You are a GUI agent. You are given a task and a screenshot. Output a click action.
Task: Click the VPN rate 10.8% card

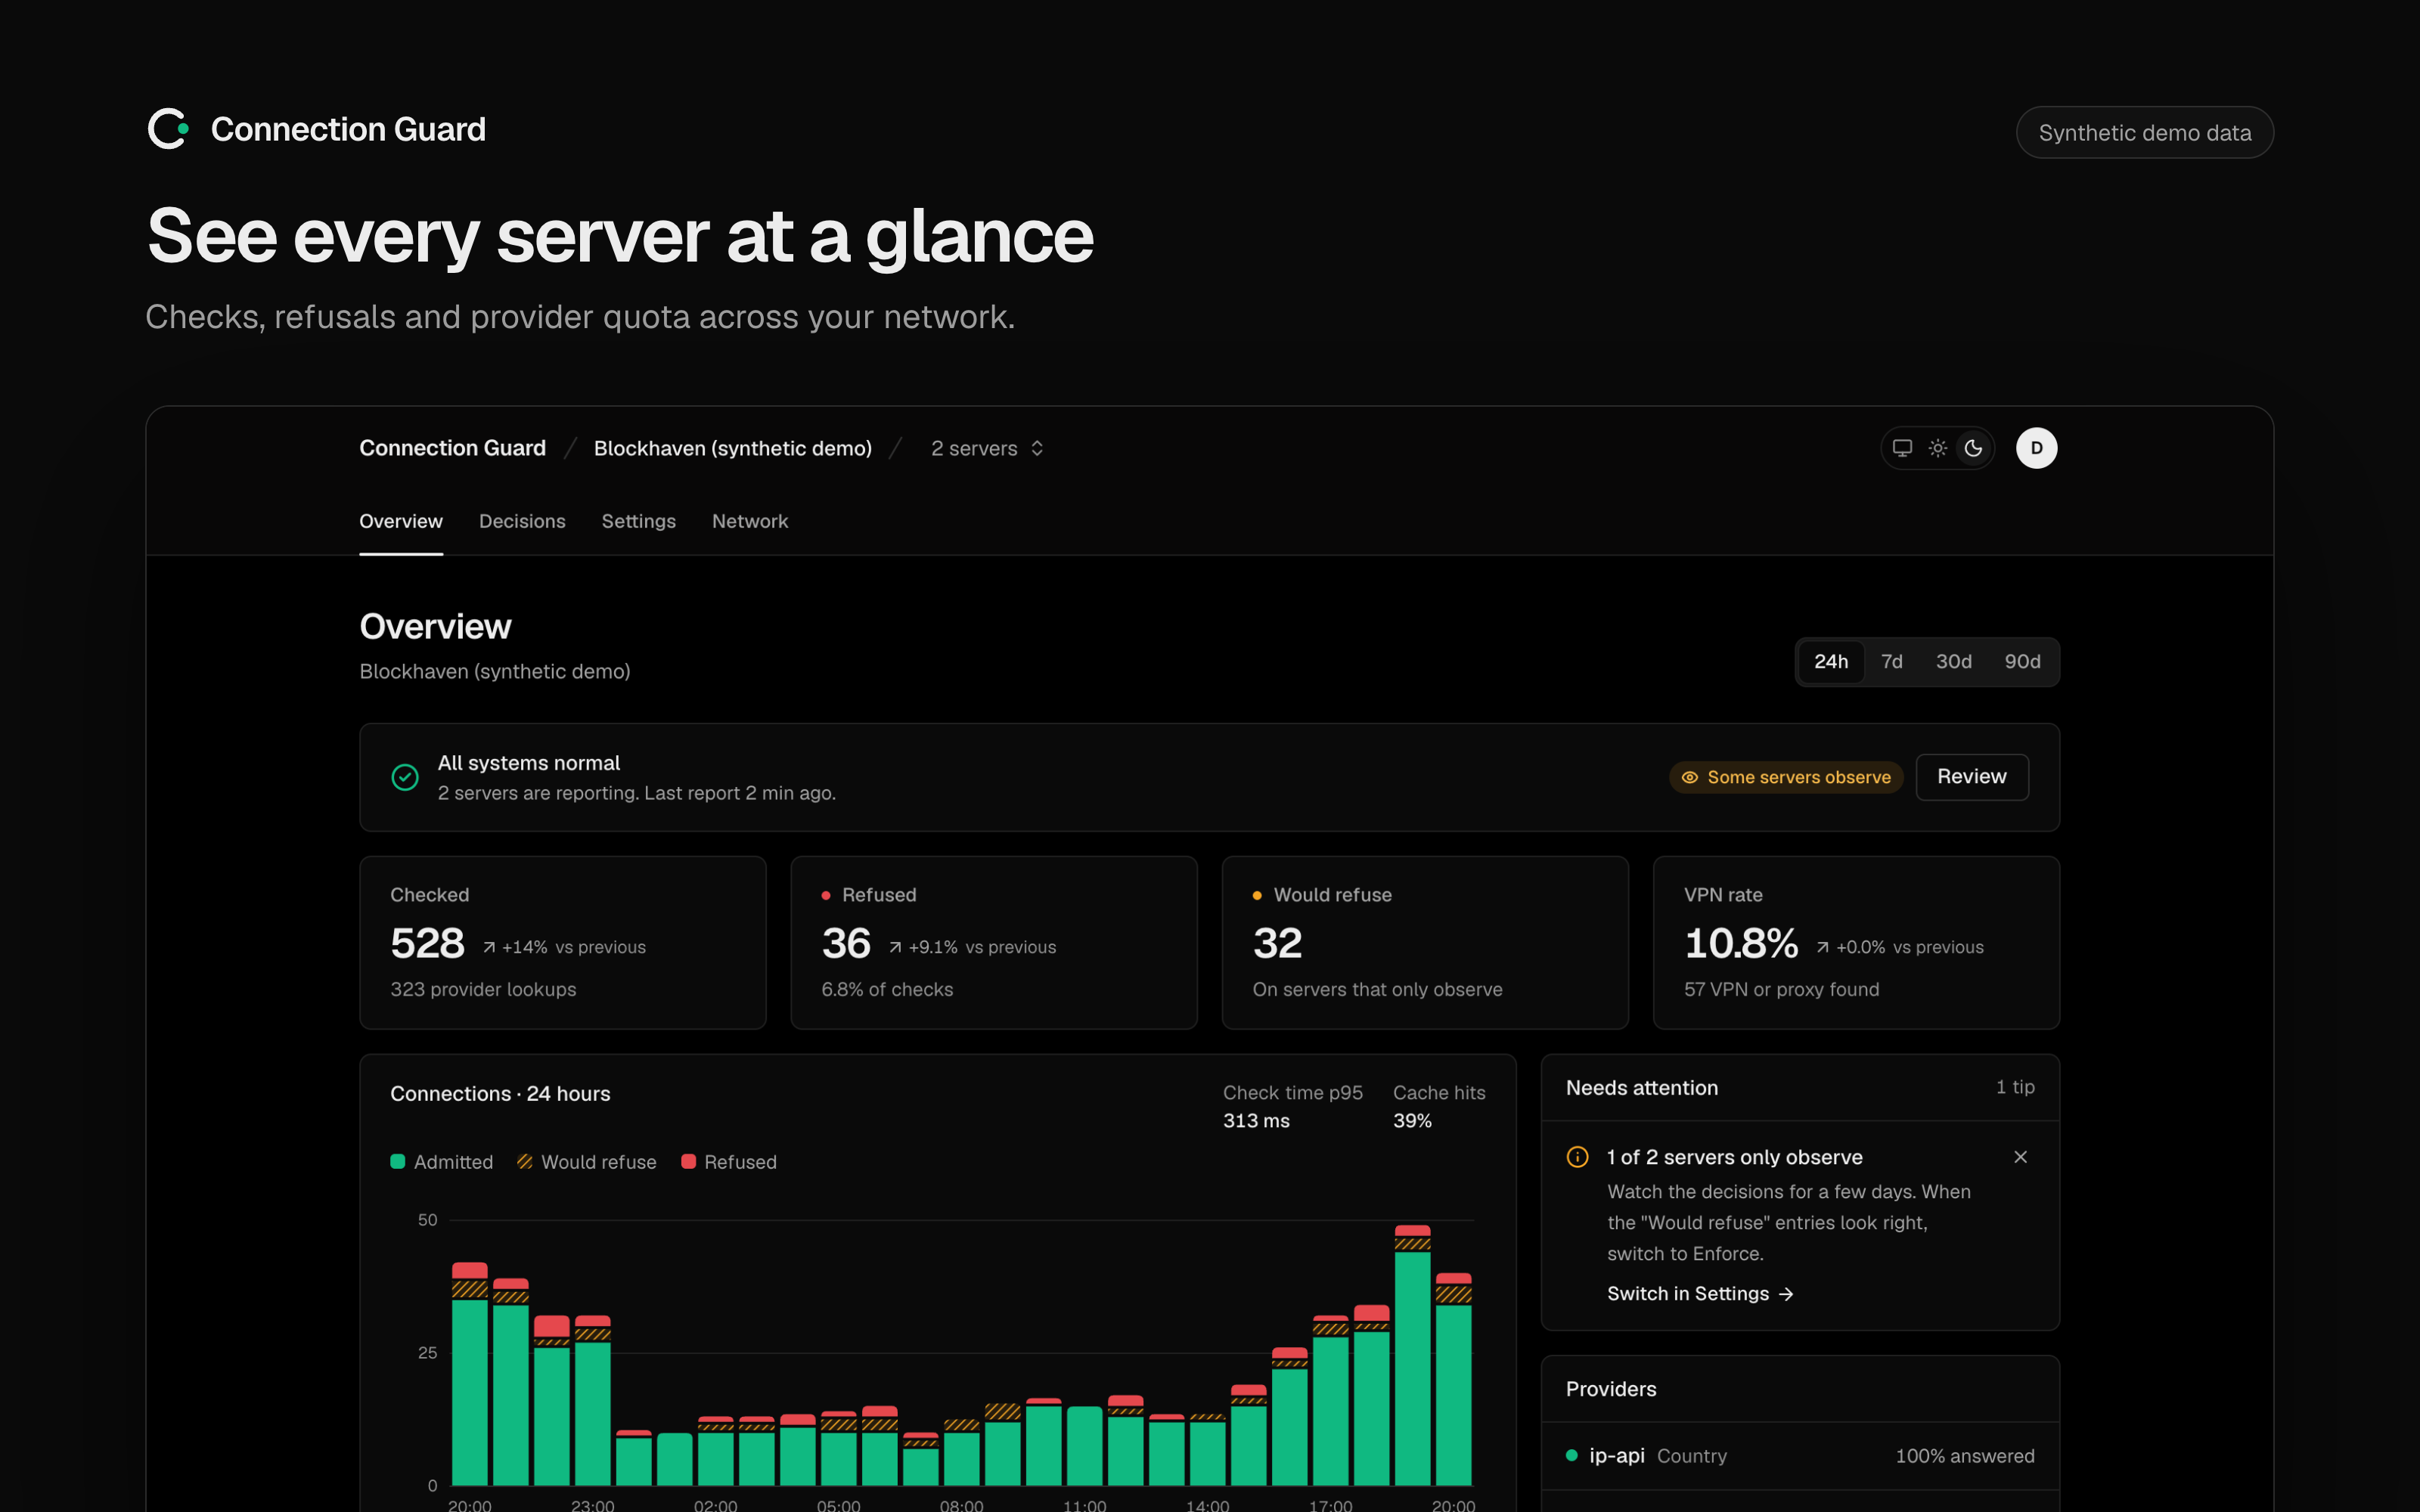point(1856,942)
